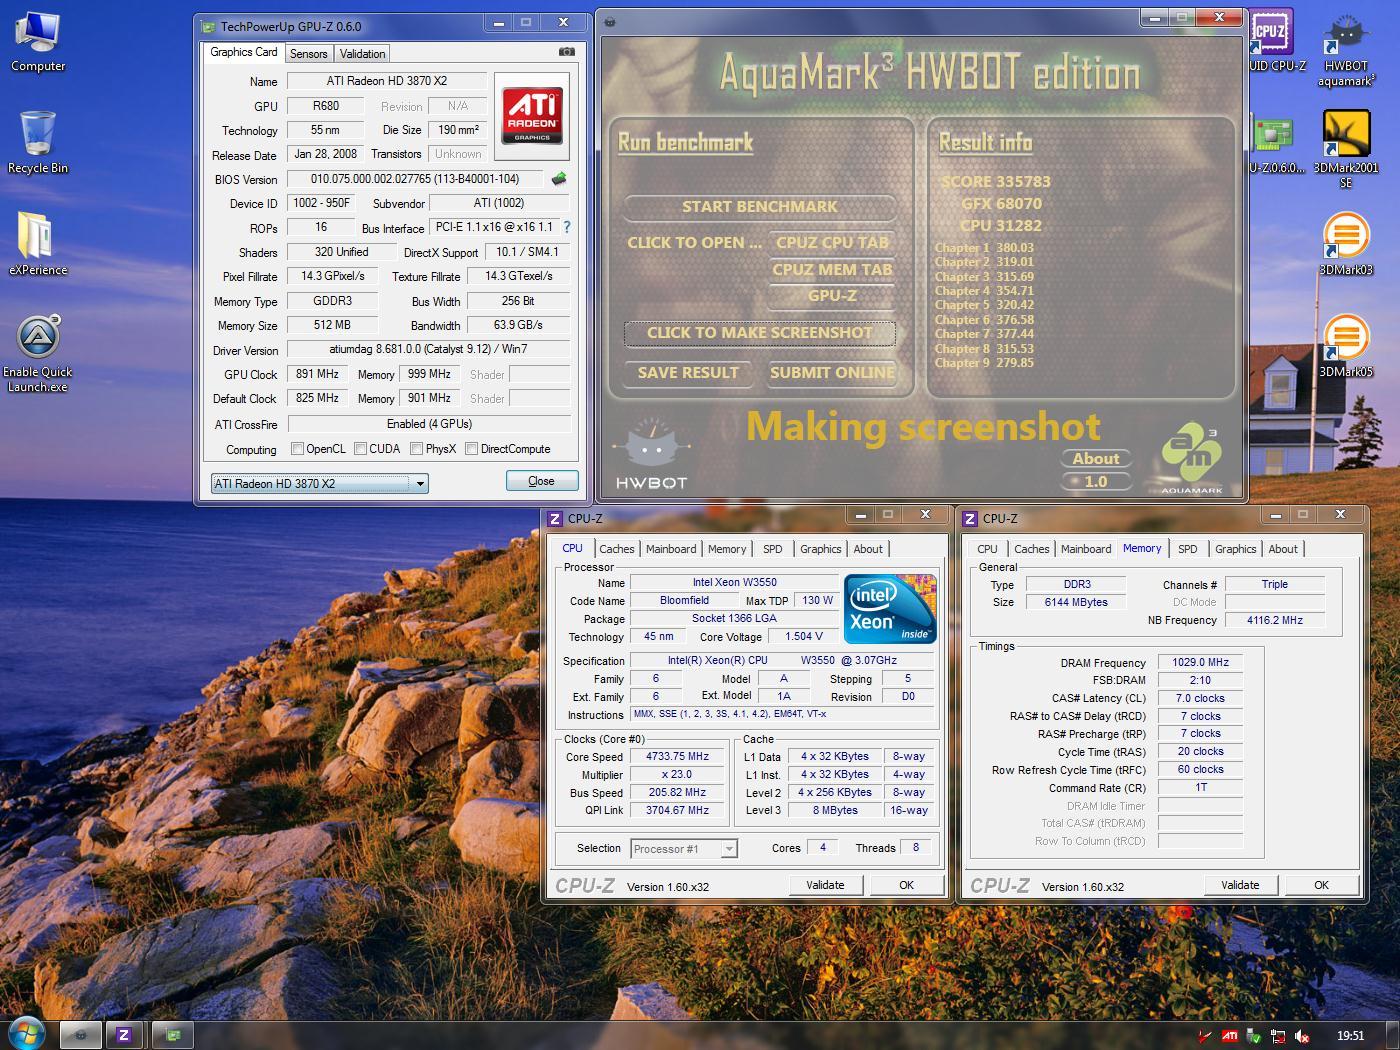Click Validate in right CPU-Z window
This screenshot has height=1050, width=1400.
pos(1240,885)
